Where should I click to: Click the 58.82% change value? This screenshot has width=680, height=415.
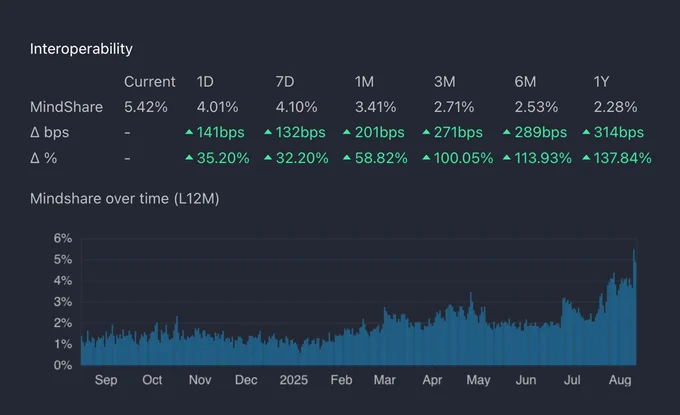[381, 158]
